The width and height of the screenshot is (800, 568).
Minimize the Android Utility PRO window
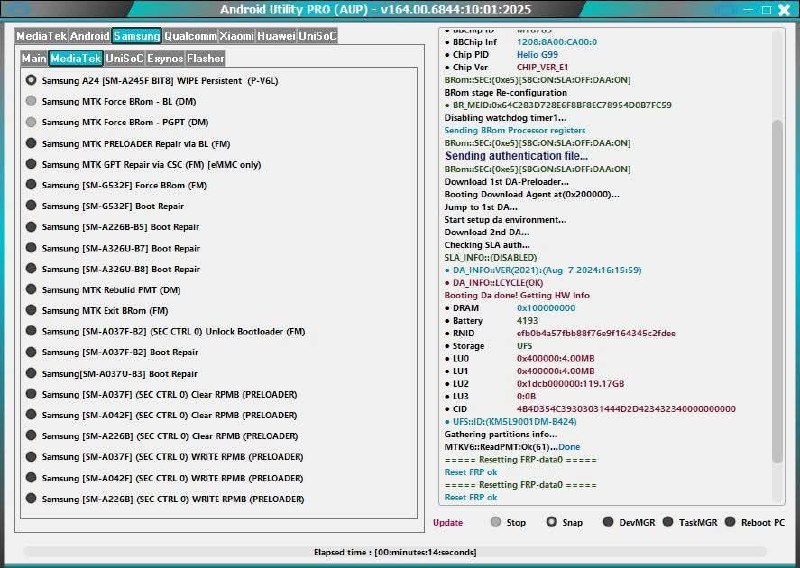click(x=748, y=10)
